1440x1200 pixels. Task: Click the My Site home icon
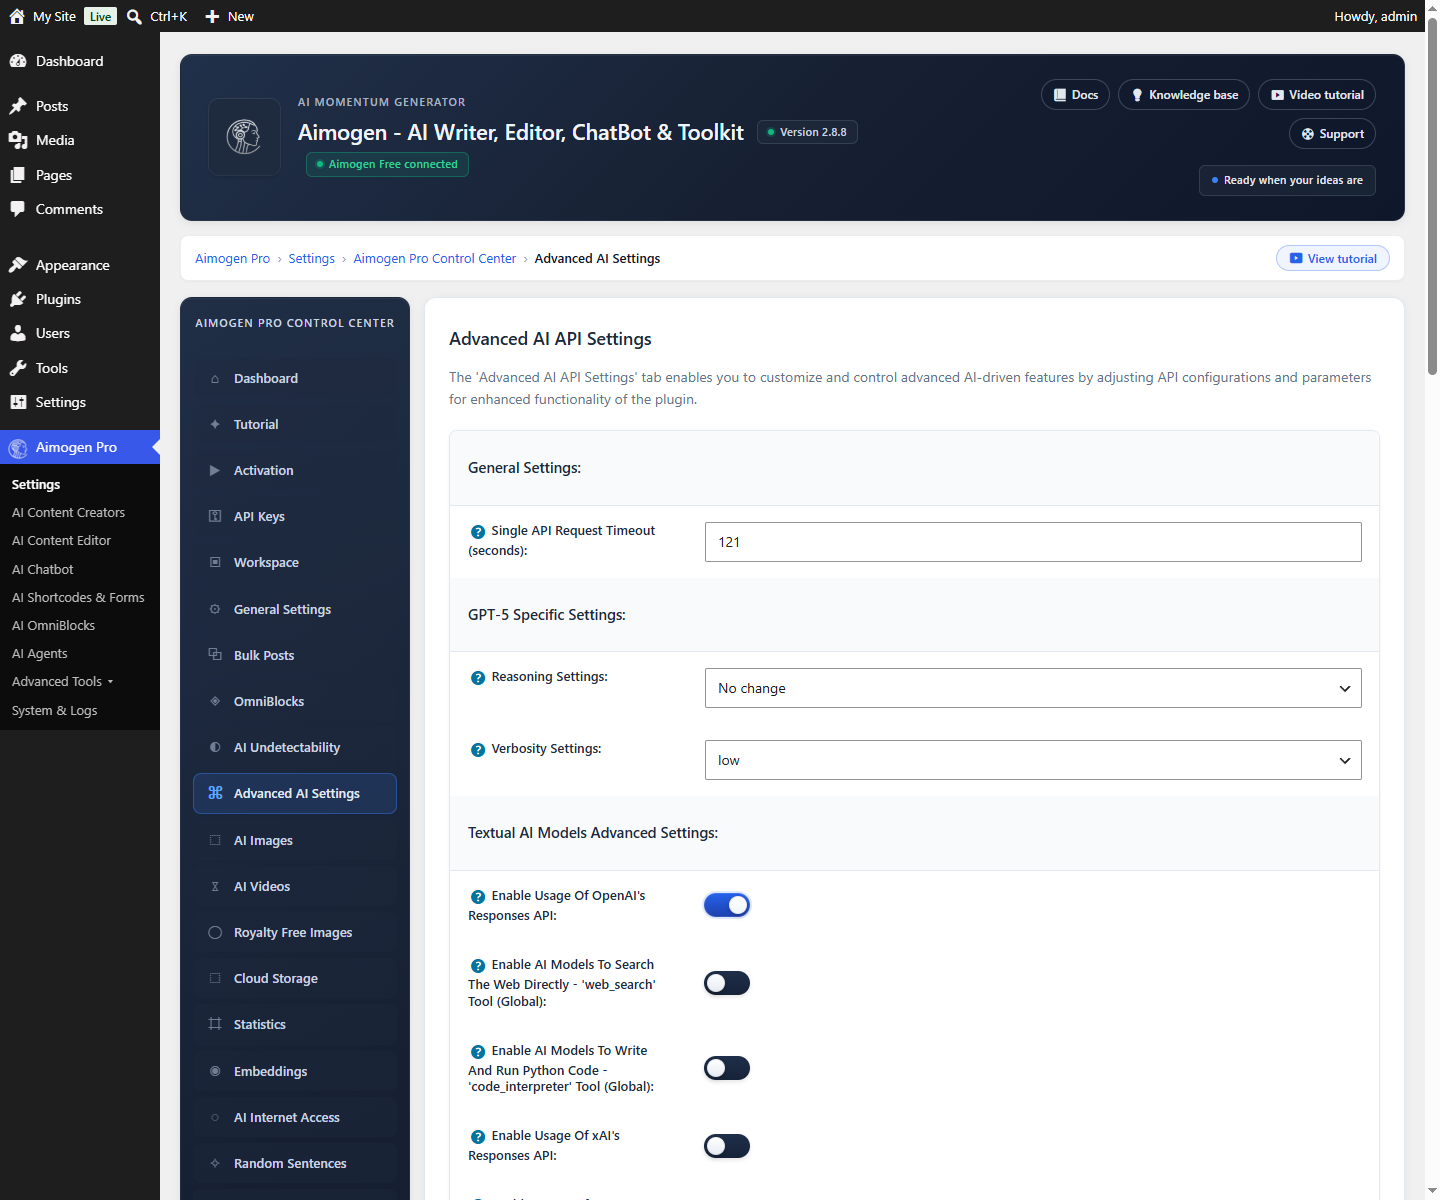tap(17, 16)
